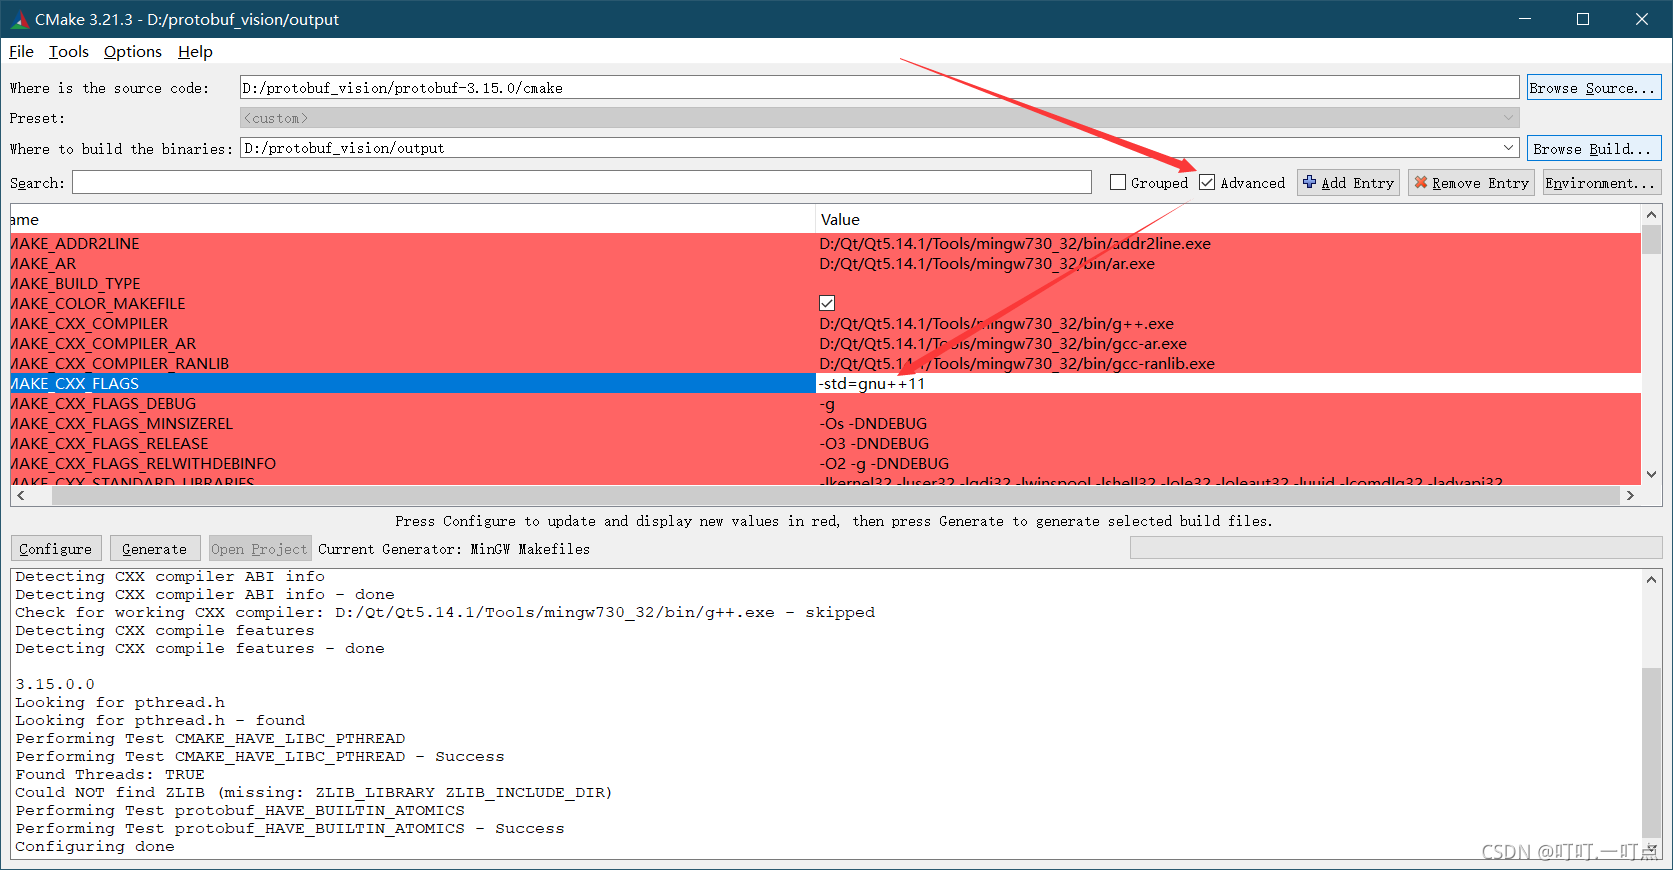Click the Open Project button
Image resolution: width=1673 pixels, height=870 pixels.
[260, 548]
